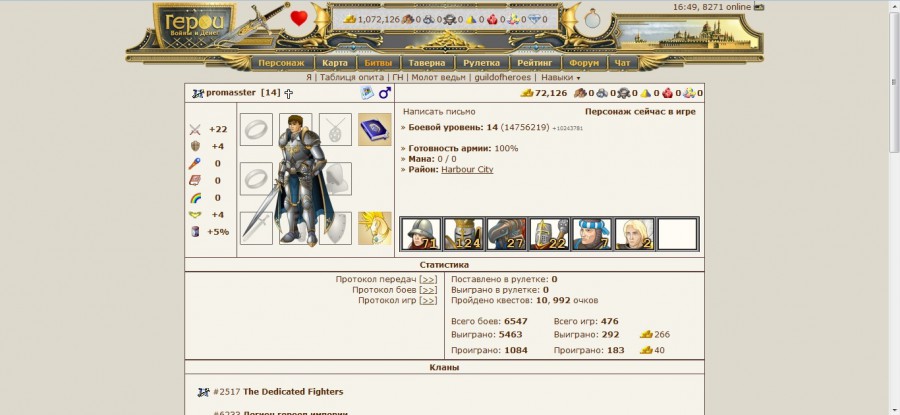Click Написать письмо link
Screen dimensions: 900x415
point(439,112)
